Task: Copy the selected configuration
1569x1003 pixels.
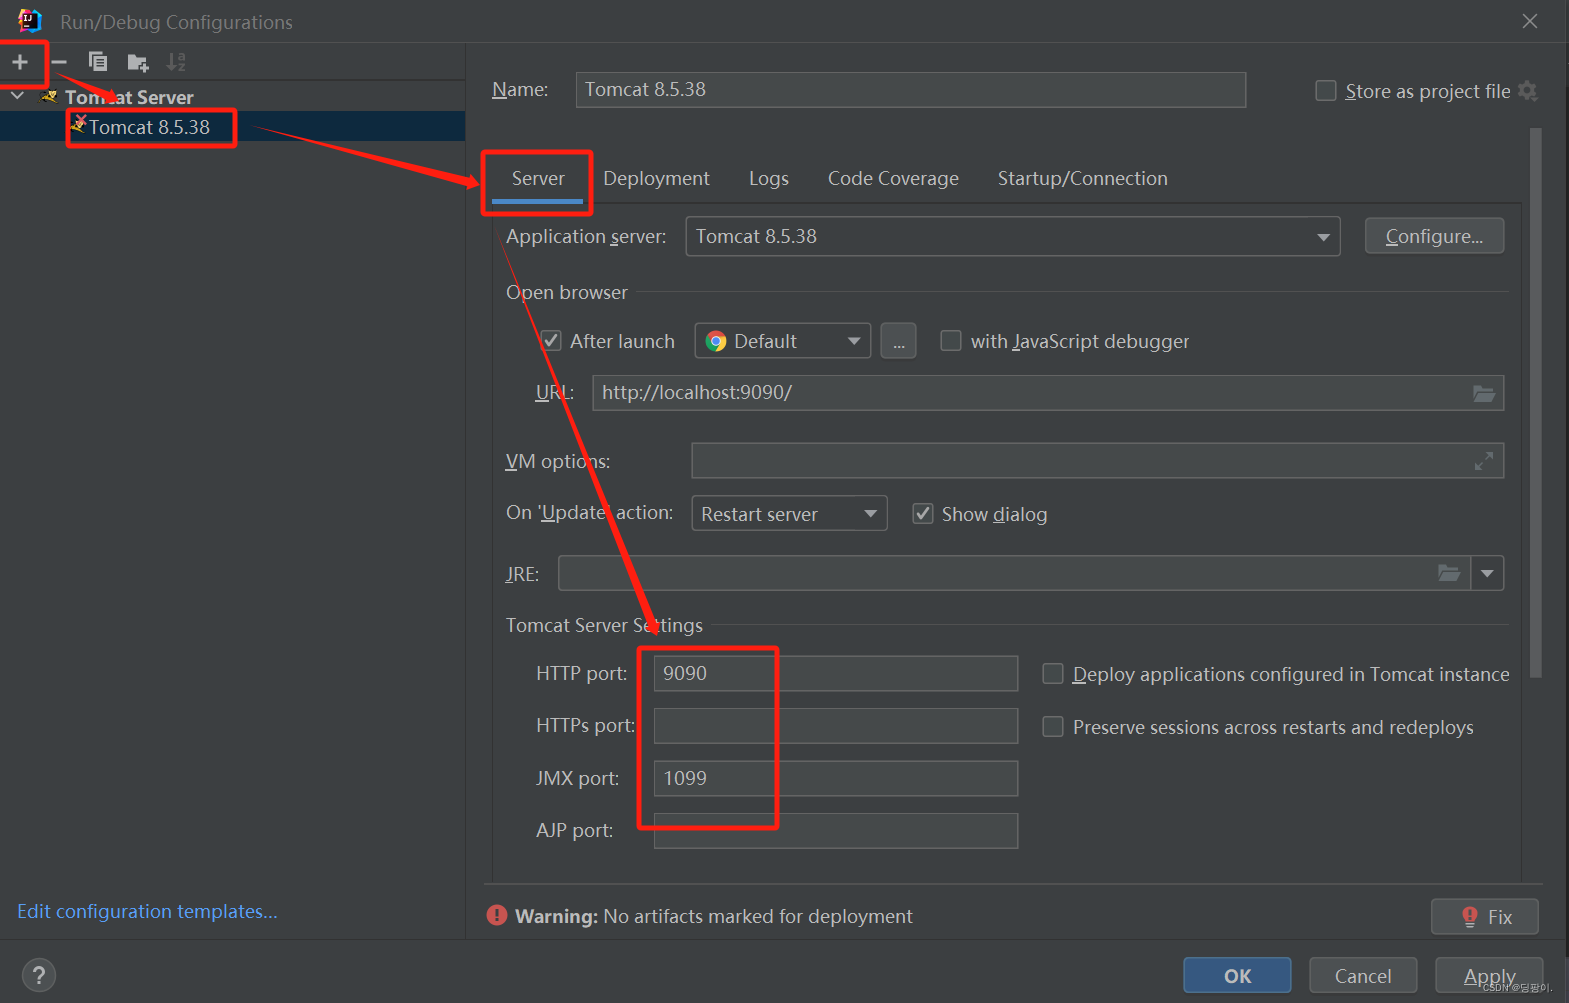Action: click(98, 62)
